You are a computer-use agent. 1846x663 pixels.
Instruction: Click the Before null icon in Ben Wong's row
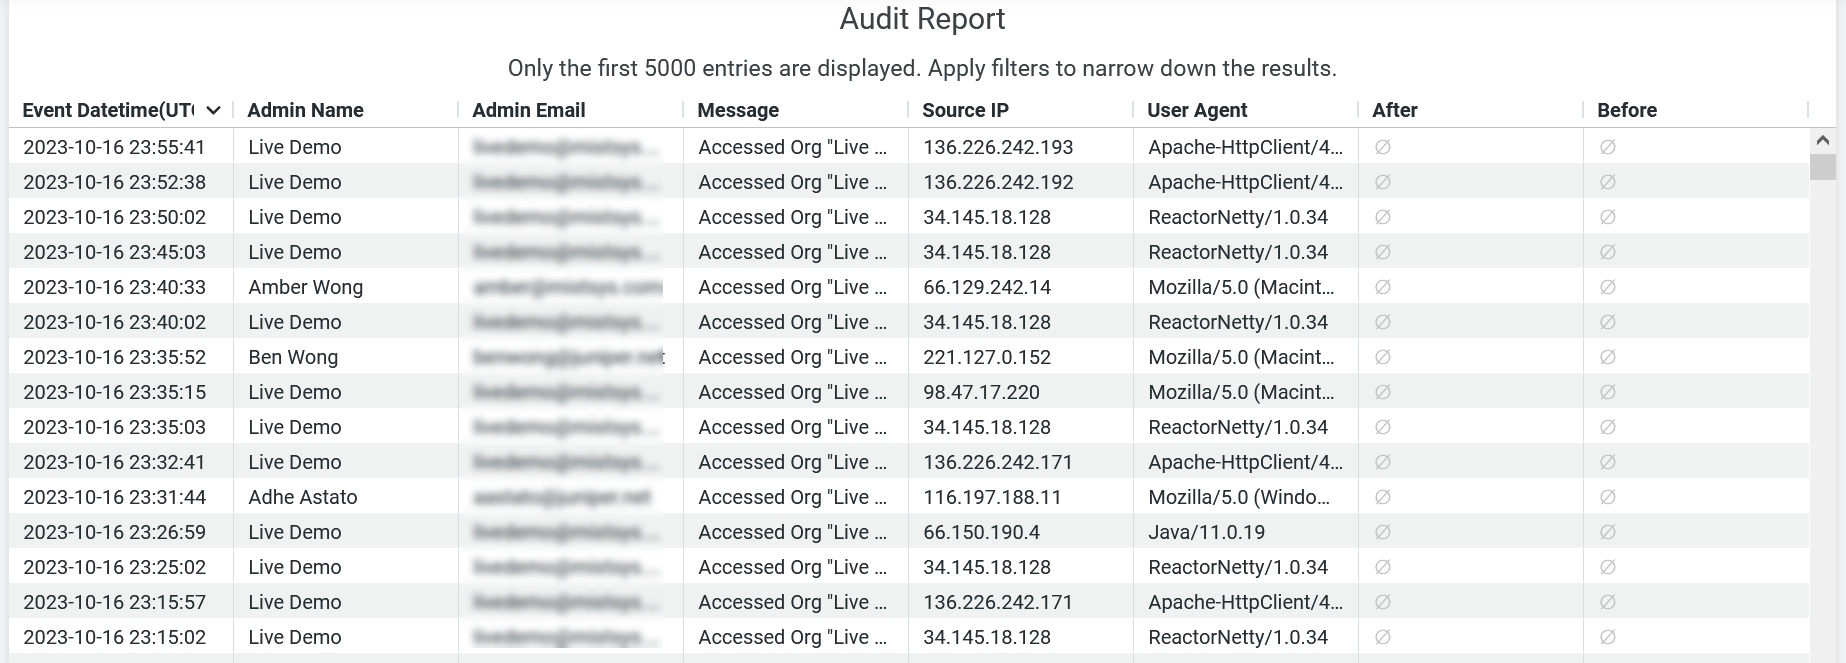[1608, 357]
